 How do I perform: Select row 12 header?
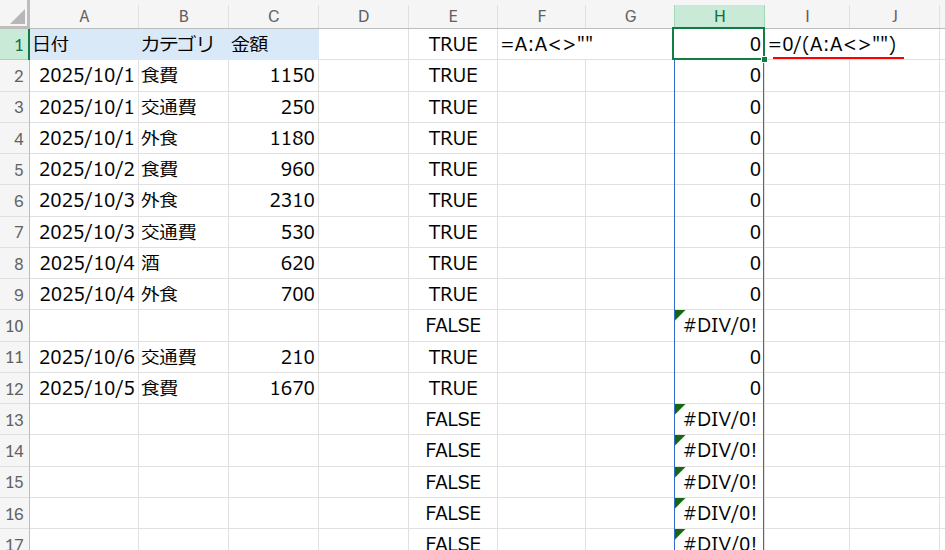click(x=15, y=388)
